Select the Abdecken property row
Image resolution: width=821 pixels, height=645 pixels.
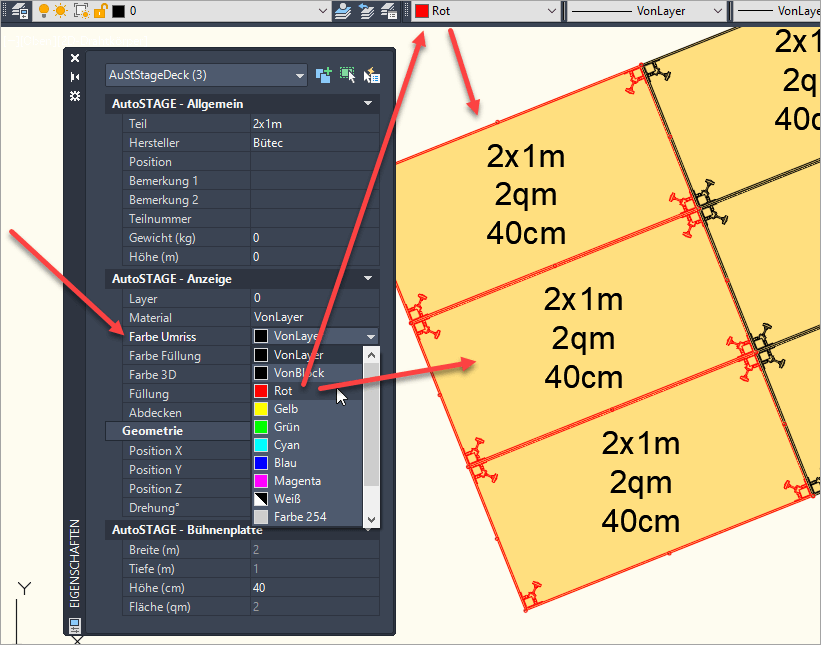point(187,413)
